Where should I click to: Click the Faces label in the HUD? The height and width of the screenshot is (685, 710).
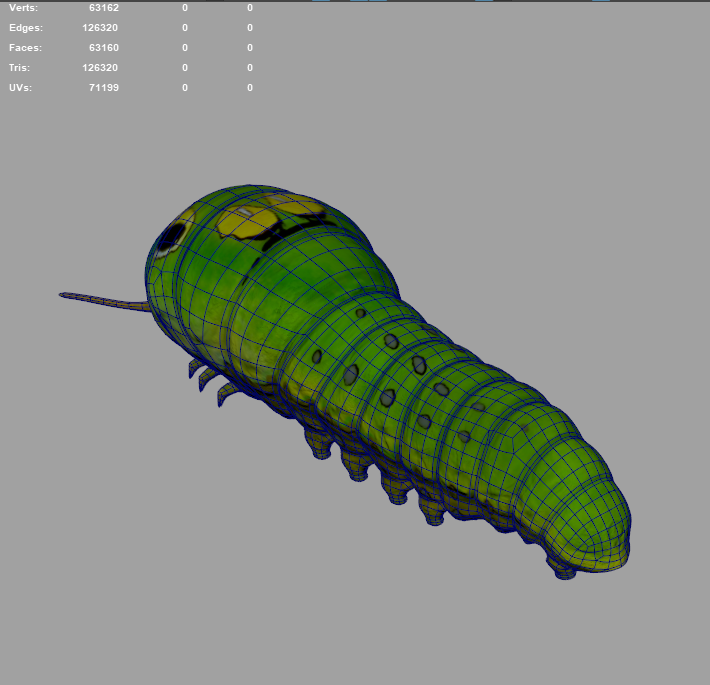(x=26, y=48)
